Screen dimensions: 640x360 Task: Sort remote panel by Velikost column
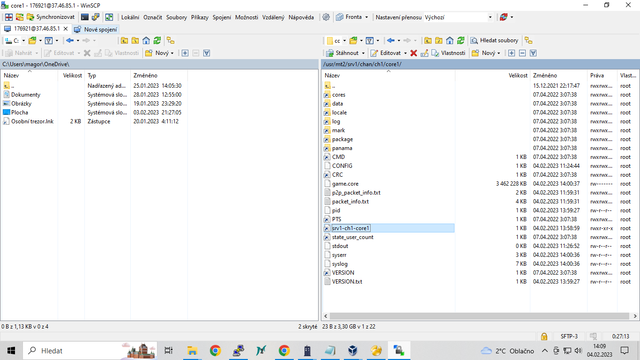pos(492,76)
